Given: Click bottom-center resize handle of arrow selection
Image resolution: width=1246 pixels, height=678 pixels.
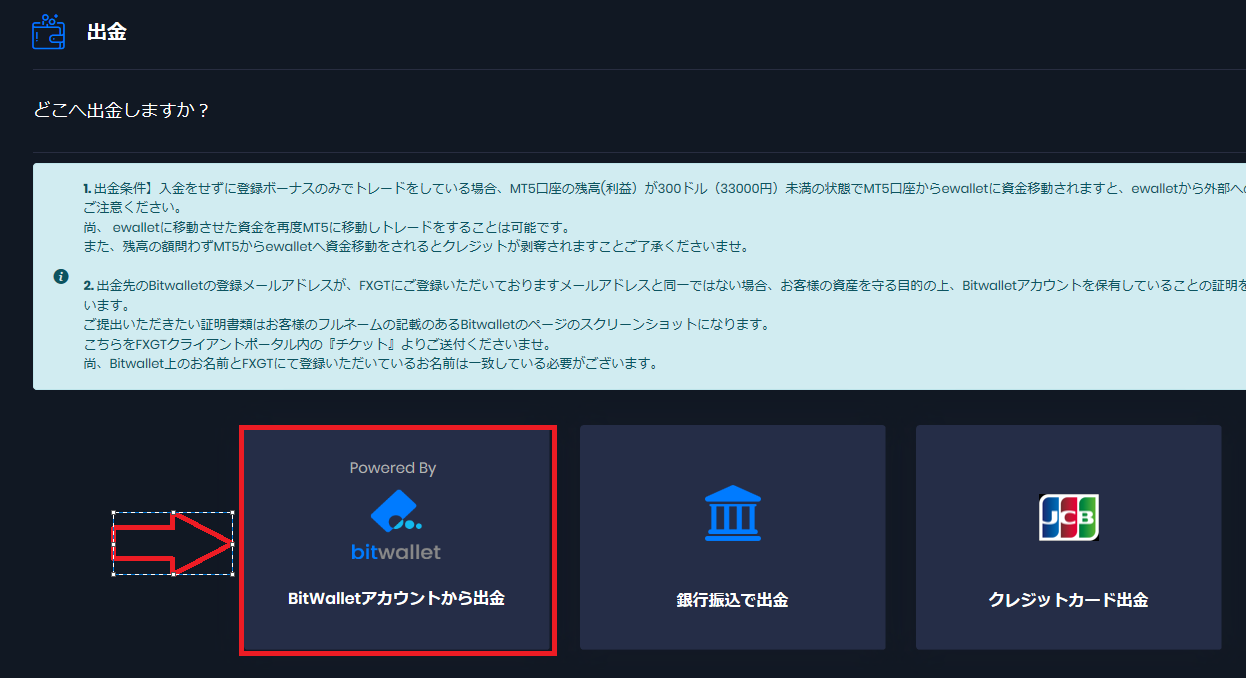Looking at the screenshot, I should pos(173,575).
